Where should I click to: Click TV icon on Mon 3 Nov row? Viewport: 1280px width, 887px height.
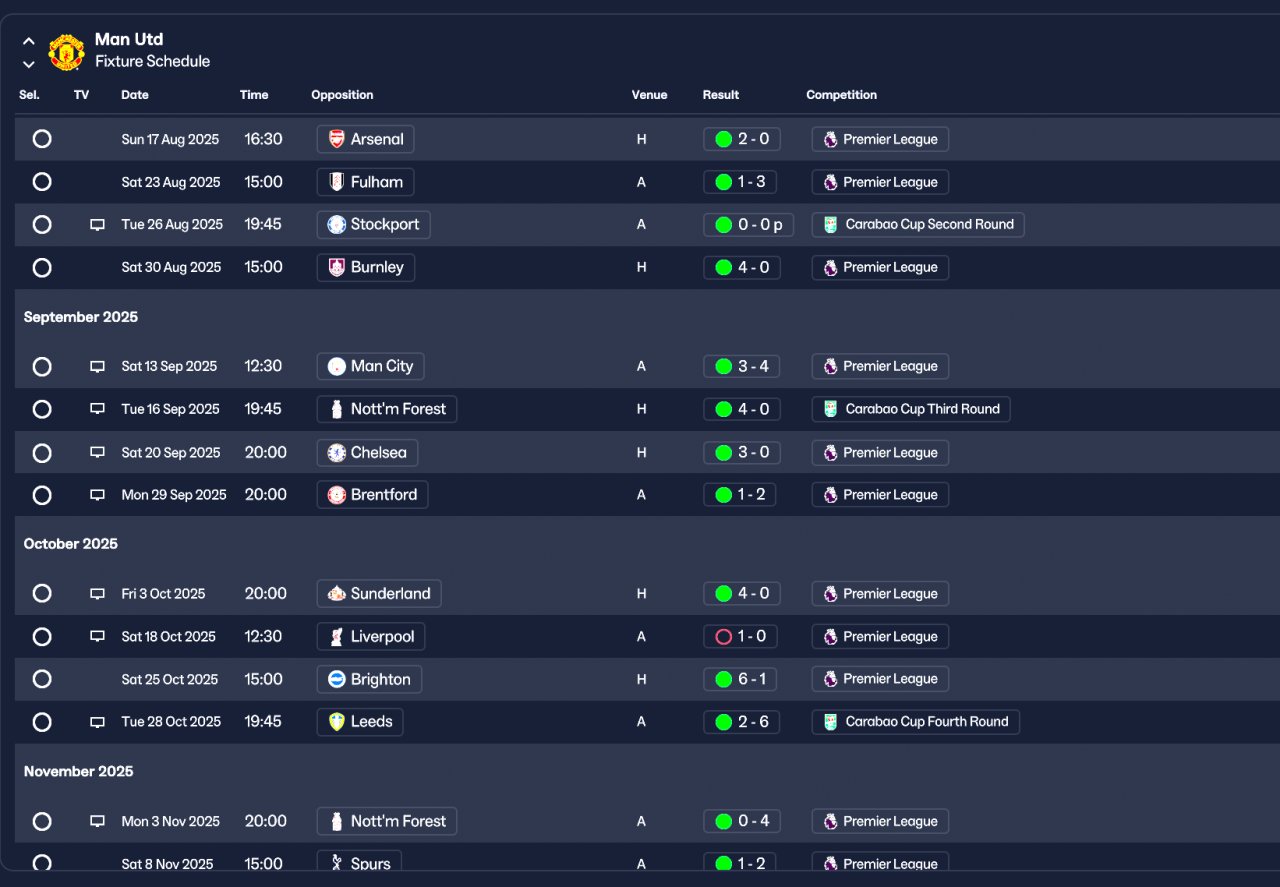coord(97,822)
